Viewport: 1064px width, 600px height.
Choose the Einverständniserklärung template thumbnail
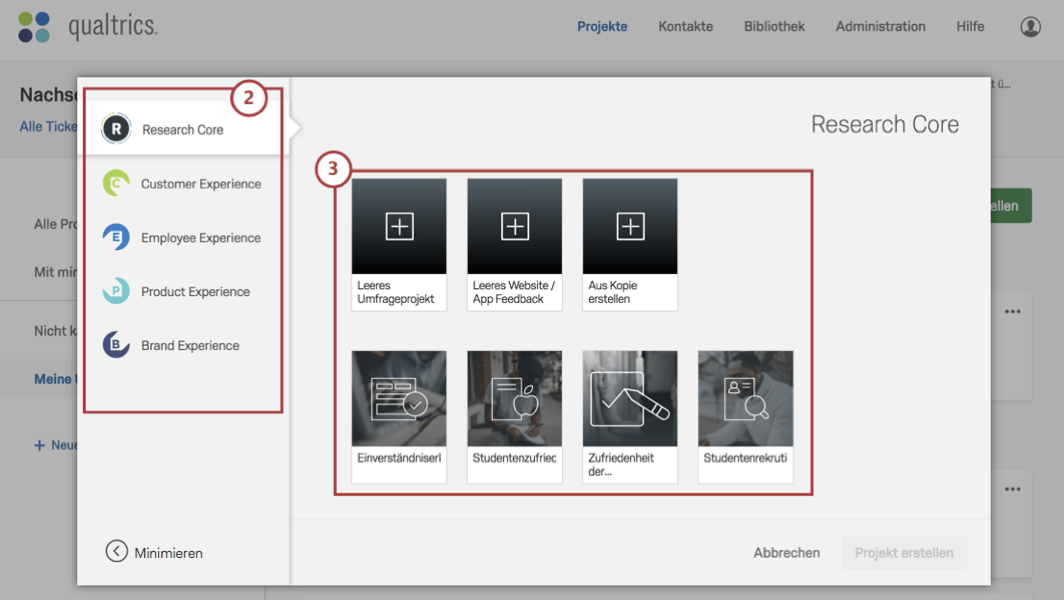point(399,398)
